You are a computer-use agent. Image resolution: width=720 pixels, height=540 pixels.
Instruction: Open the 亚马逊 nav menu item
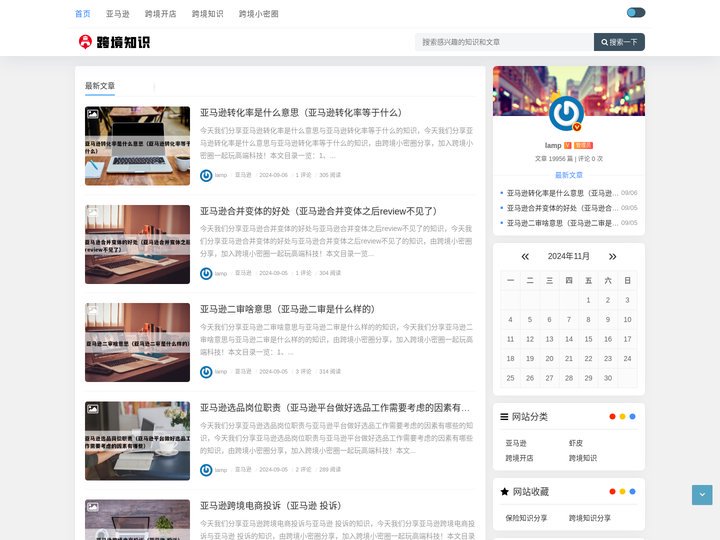click(x=118, y=14)
